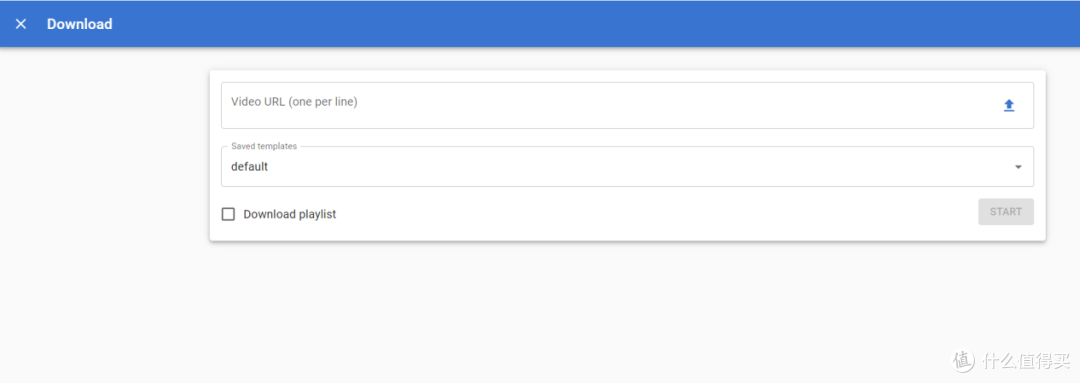
Task: Select the 'default' template value text
Action: [x=249, y=167]
